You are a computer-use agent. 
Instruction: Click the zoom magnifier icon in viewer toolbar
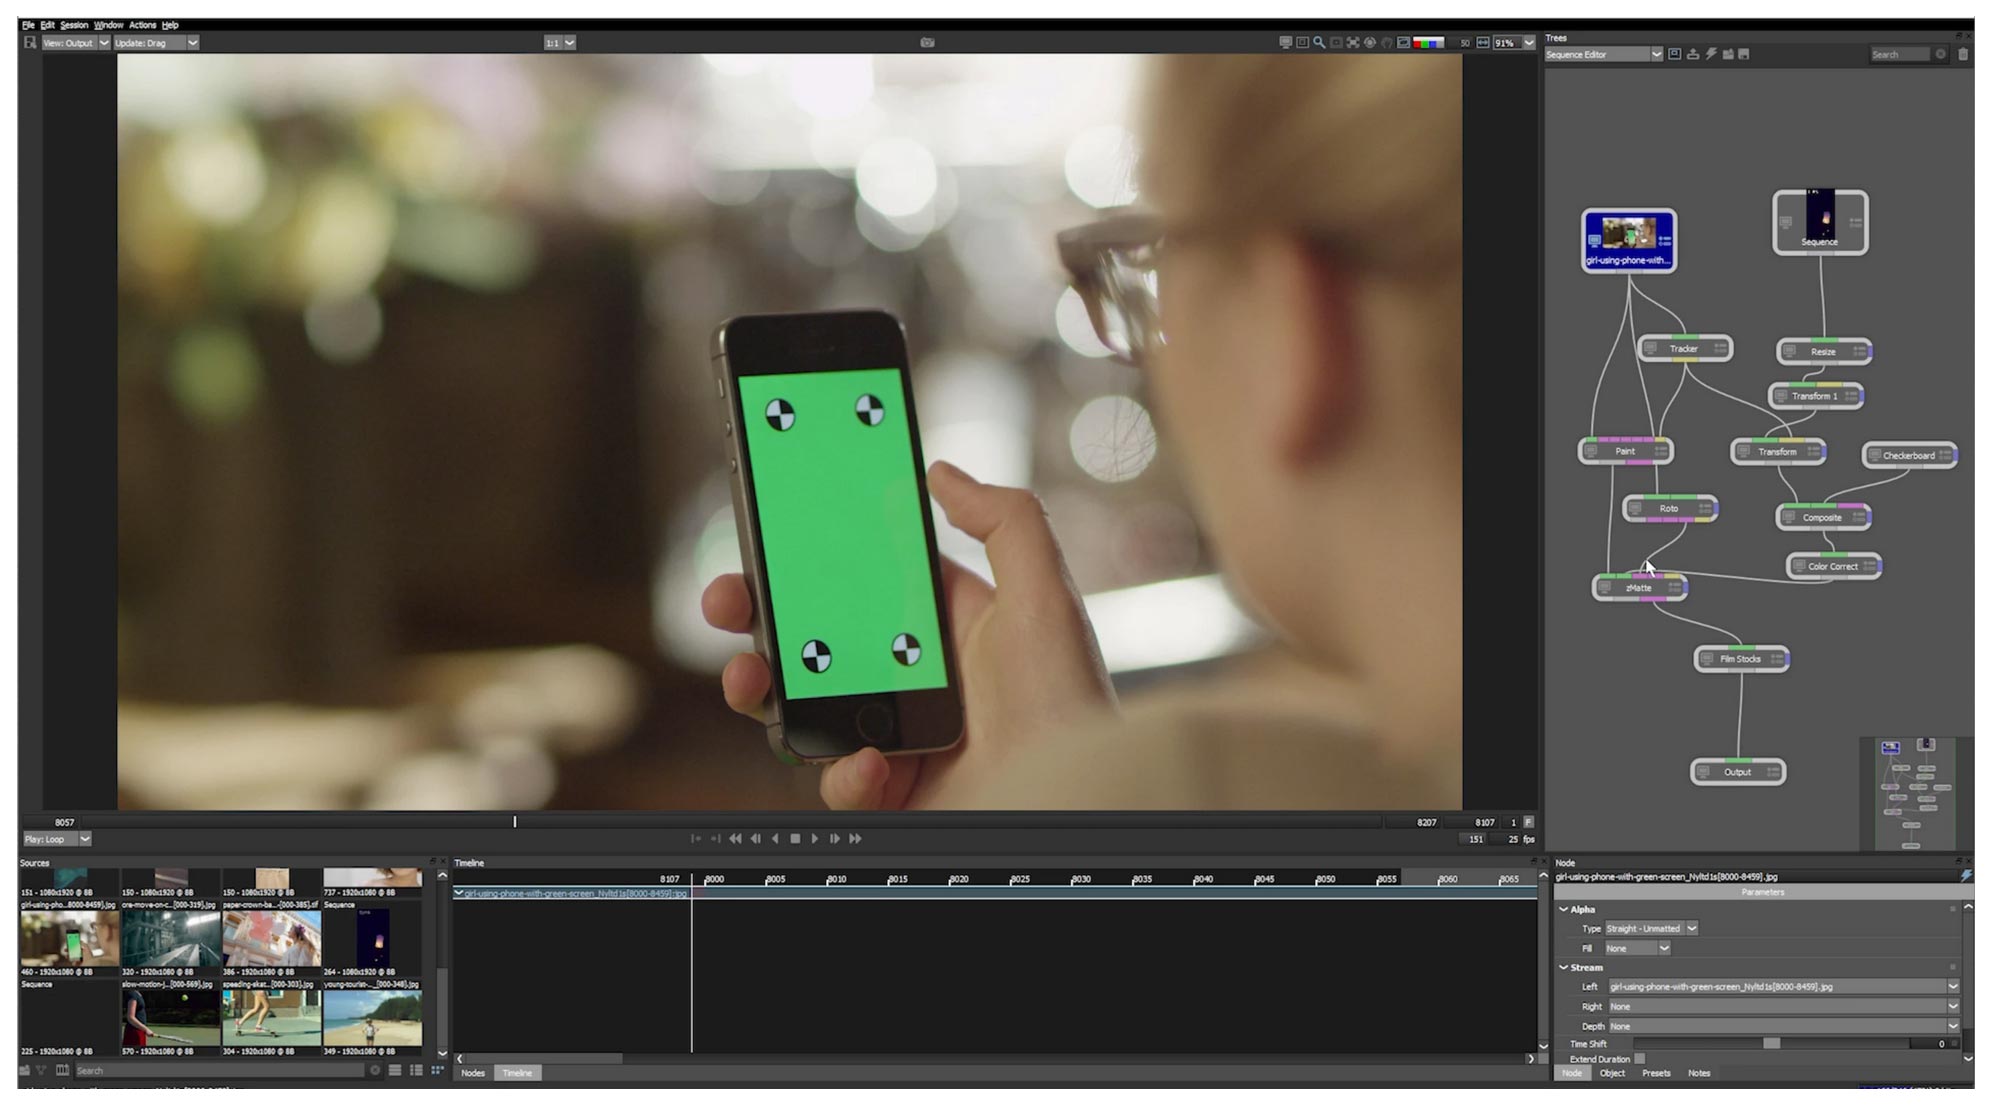pos(1319,43)
